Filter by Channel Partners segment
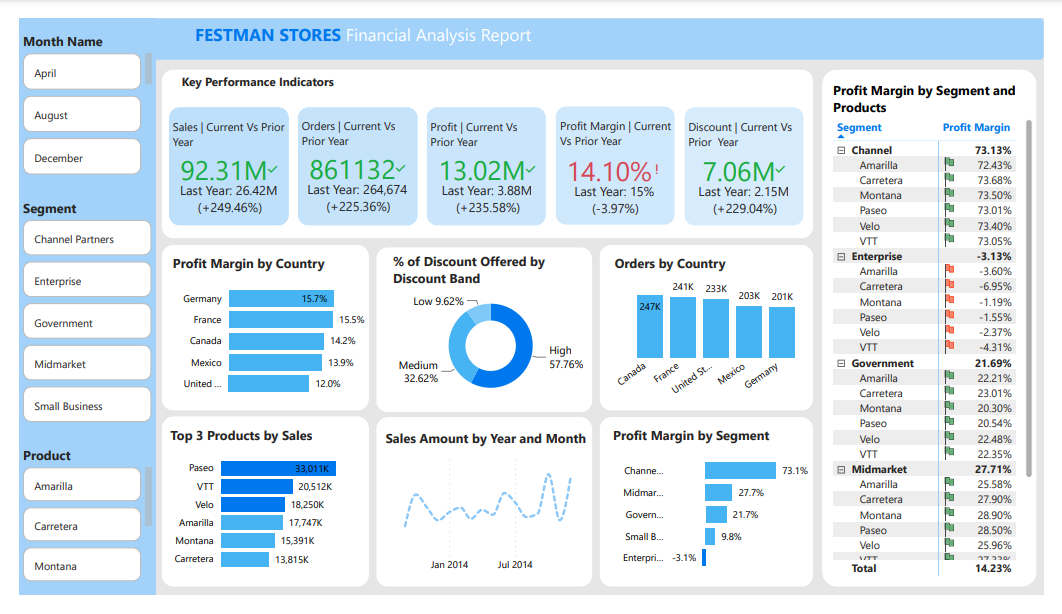The image size is (1062, 614). [x=87, y=238]
